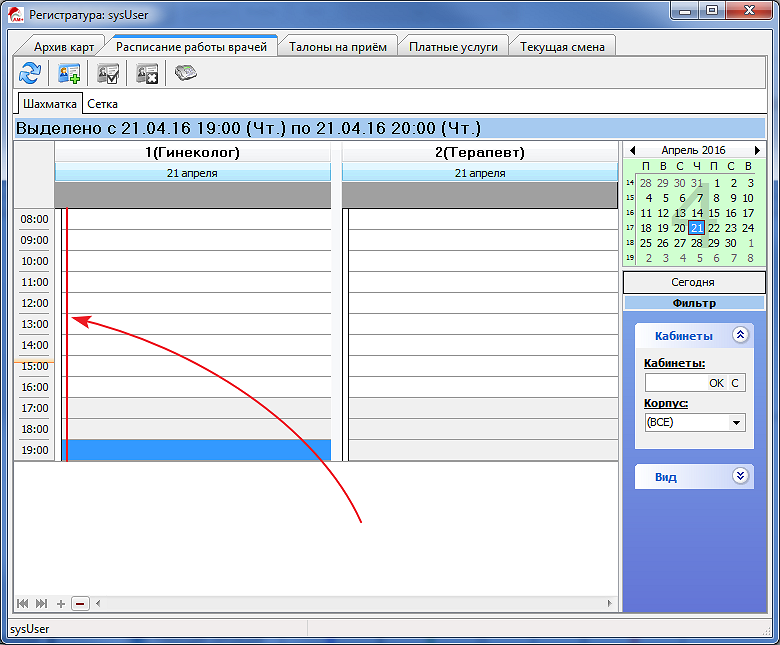
Task: Go to last record navigation icon
Action: point(41,604)
